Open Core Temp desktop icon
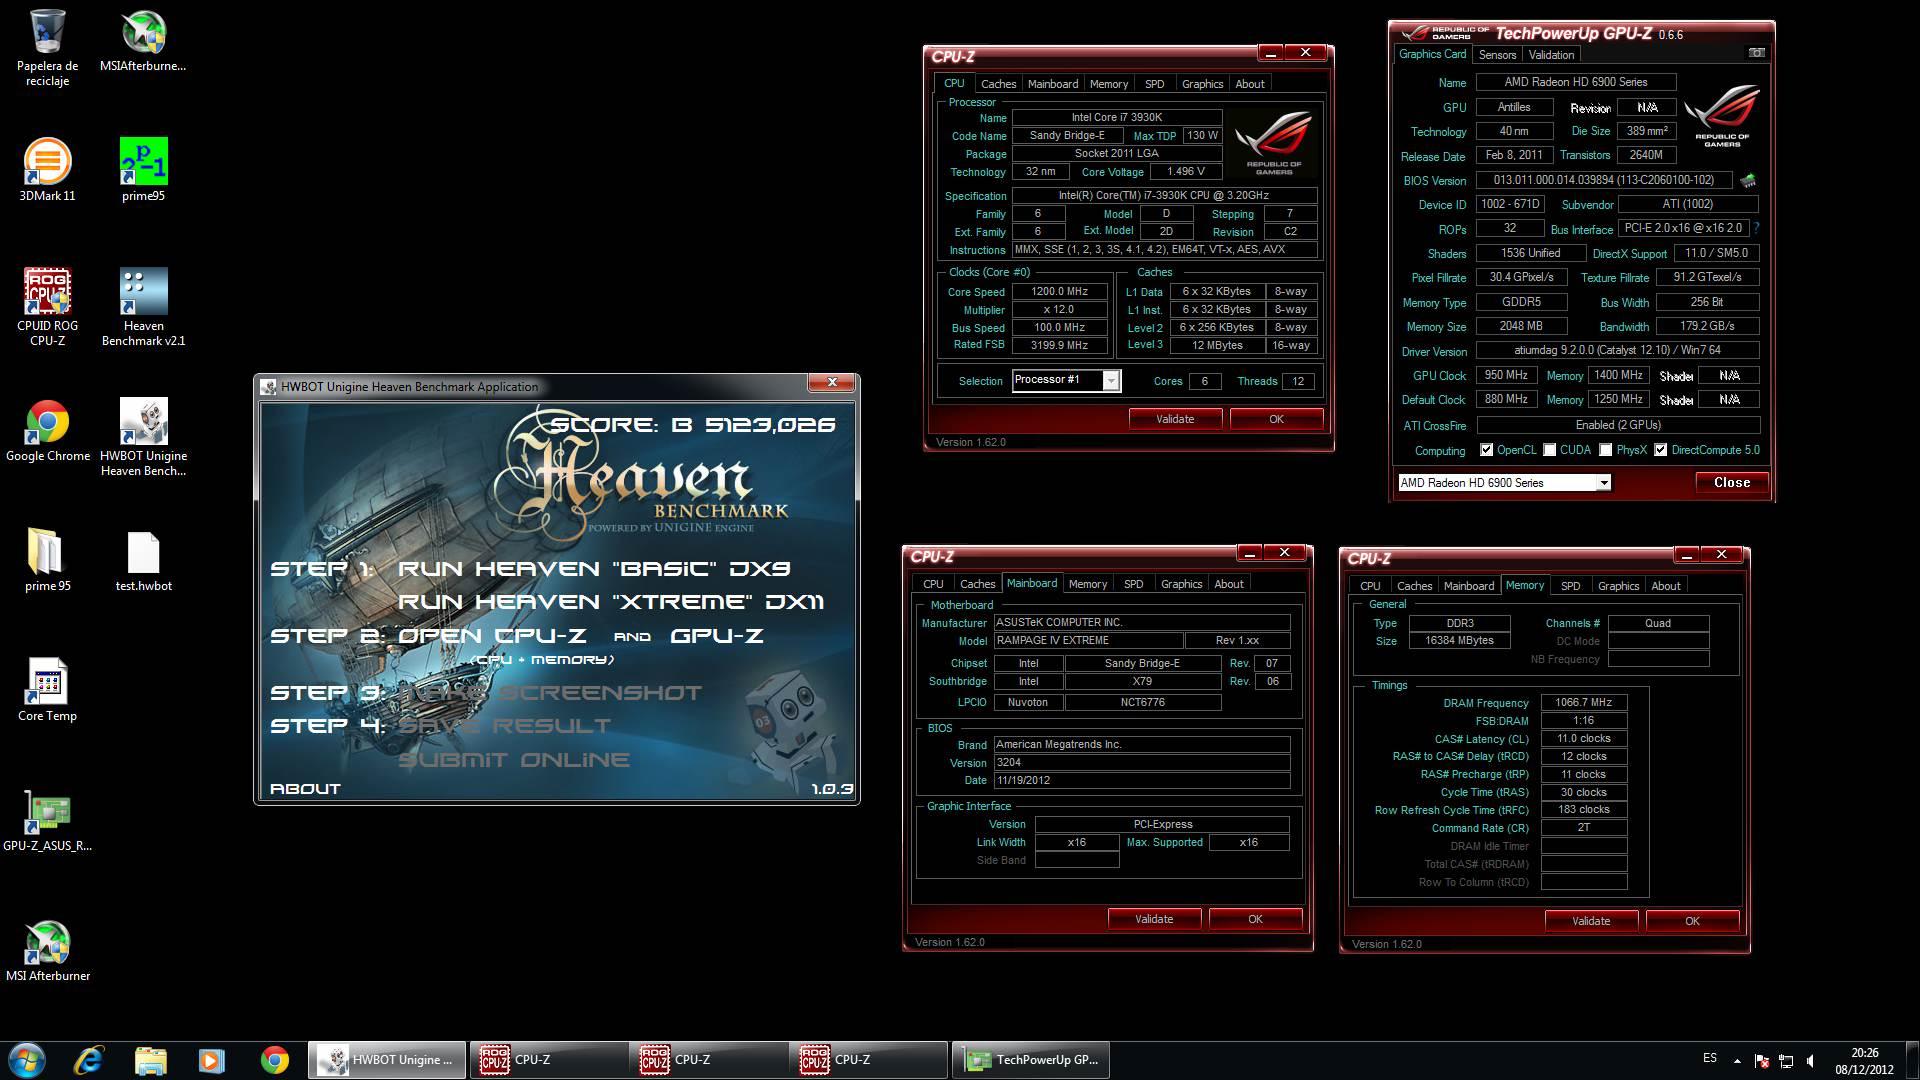Viewport: 1920px width, 1080px height. coord(47,690)
